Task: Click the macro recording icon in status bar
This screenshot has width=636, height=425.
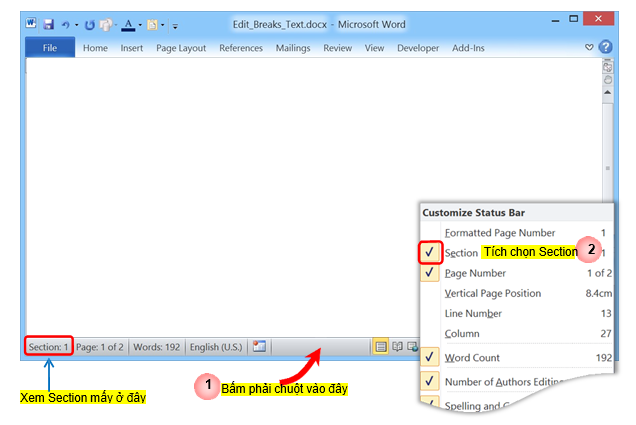Action: click(x=260, y=347)
